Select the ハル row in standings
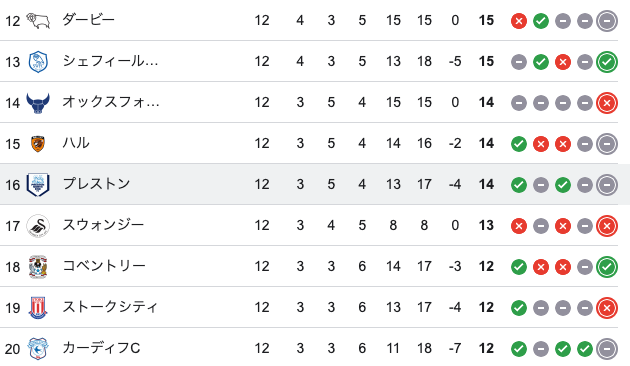630x366 pixels. pos(309,143)
